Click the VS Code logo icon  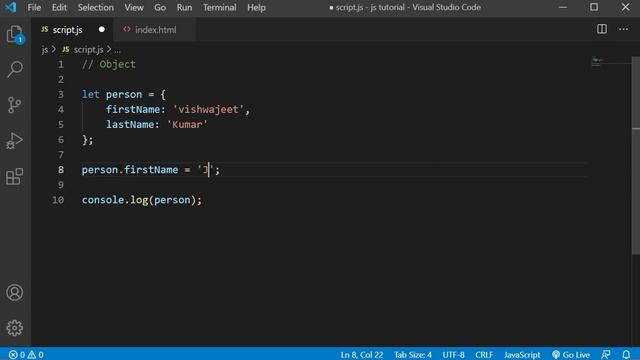11,7
